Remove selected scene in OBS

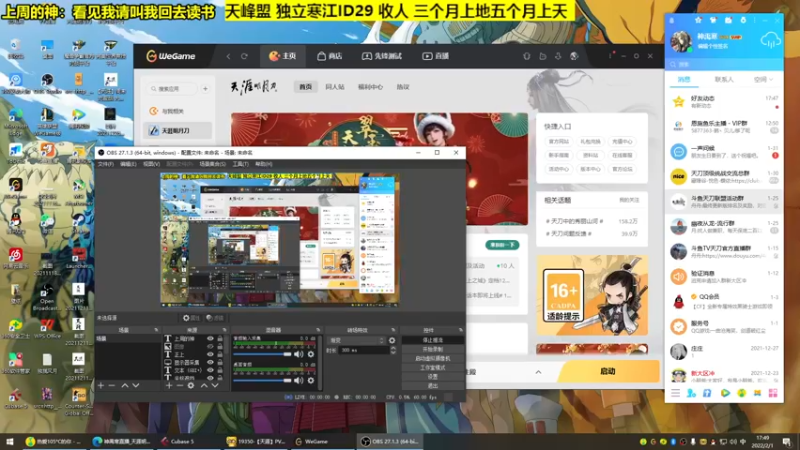112,386
